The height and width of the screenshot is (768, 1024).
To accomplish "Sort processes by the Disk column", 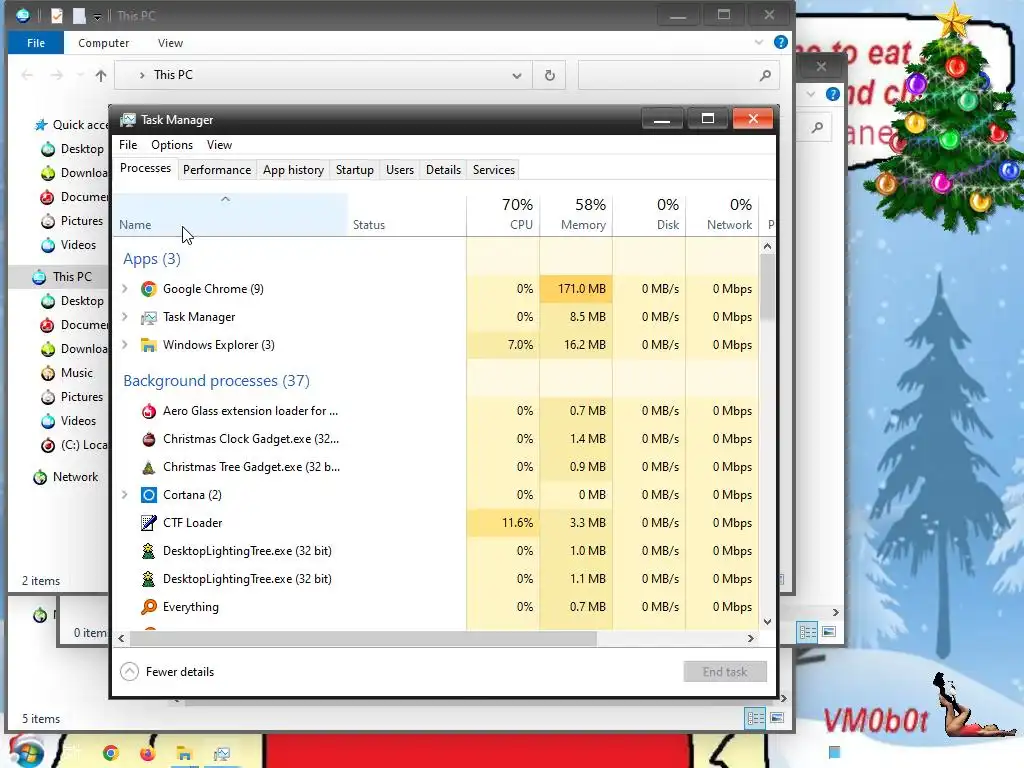I will tap(649, 216).
